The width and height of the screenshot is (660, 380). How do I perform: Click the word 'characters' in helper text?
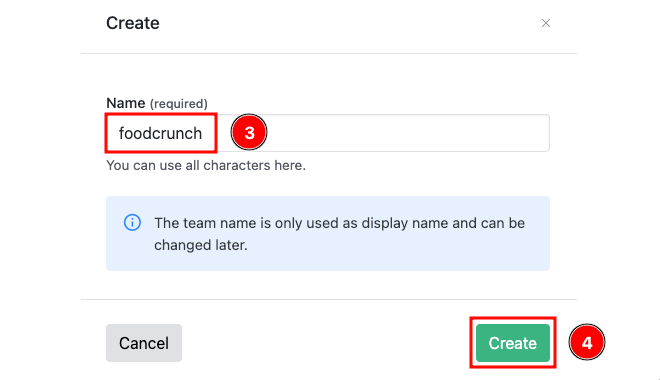237,165
